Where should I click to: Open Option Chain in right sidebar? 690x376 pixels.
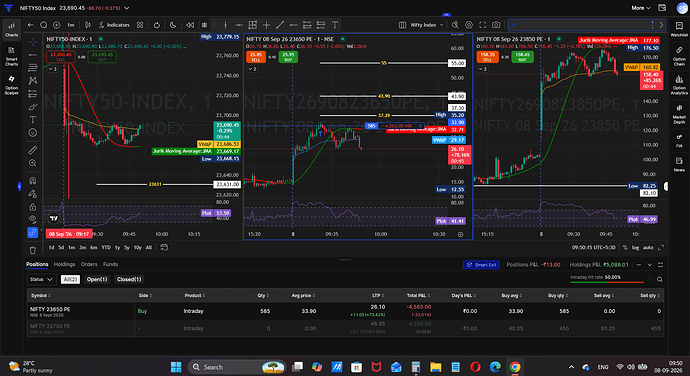coord(679,56)
